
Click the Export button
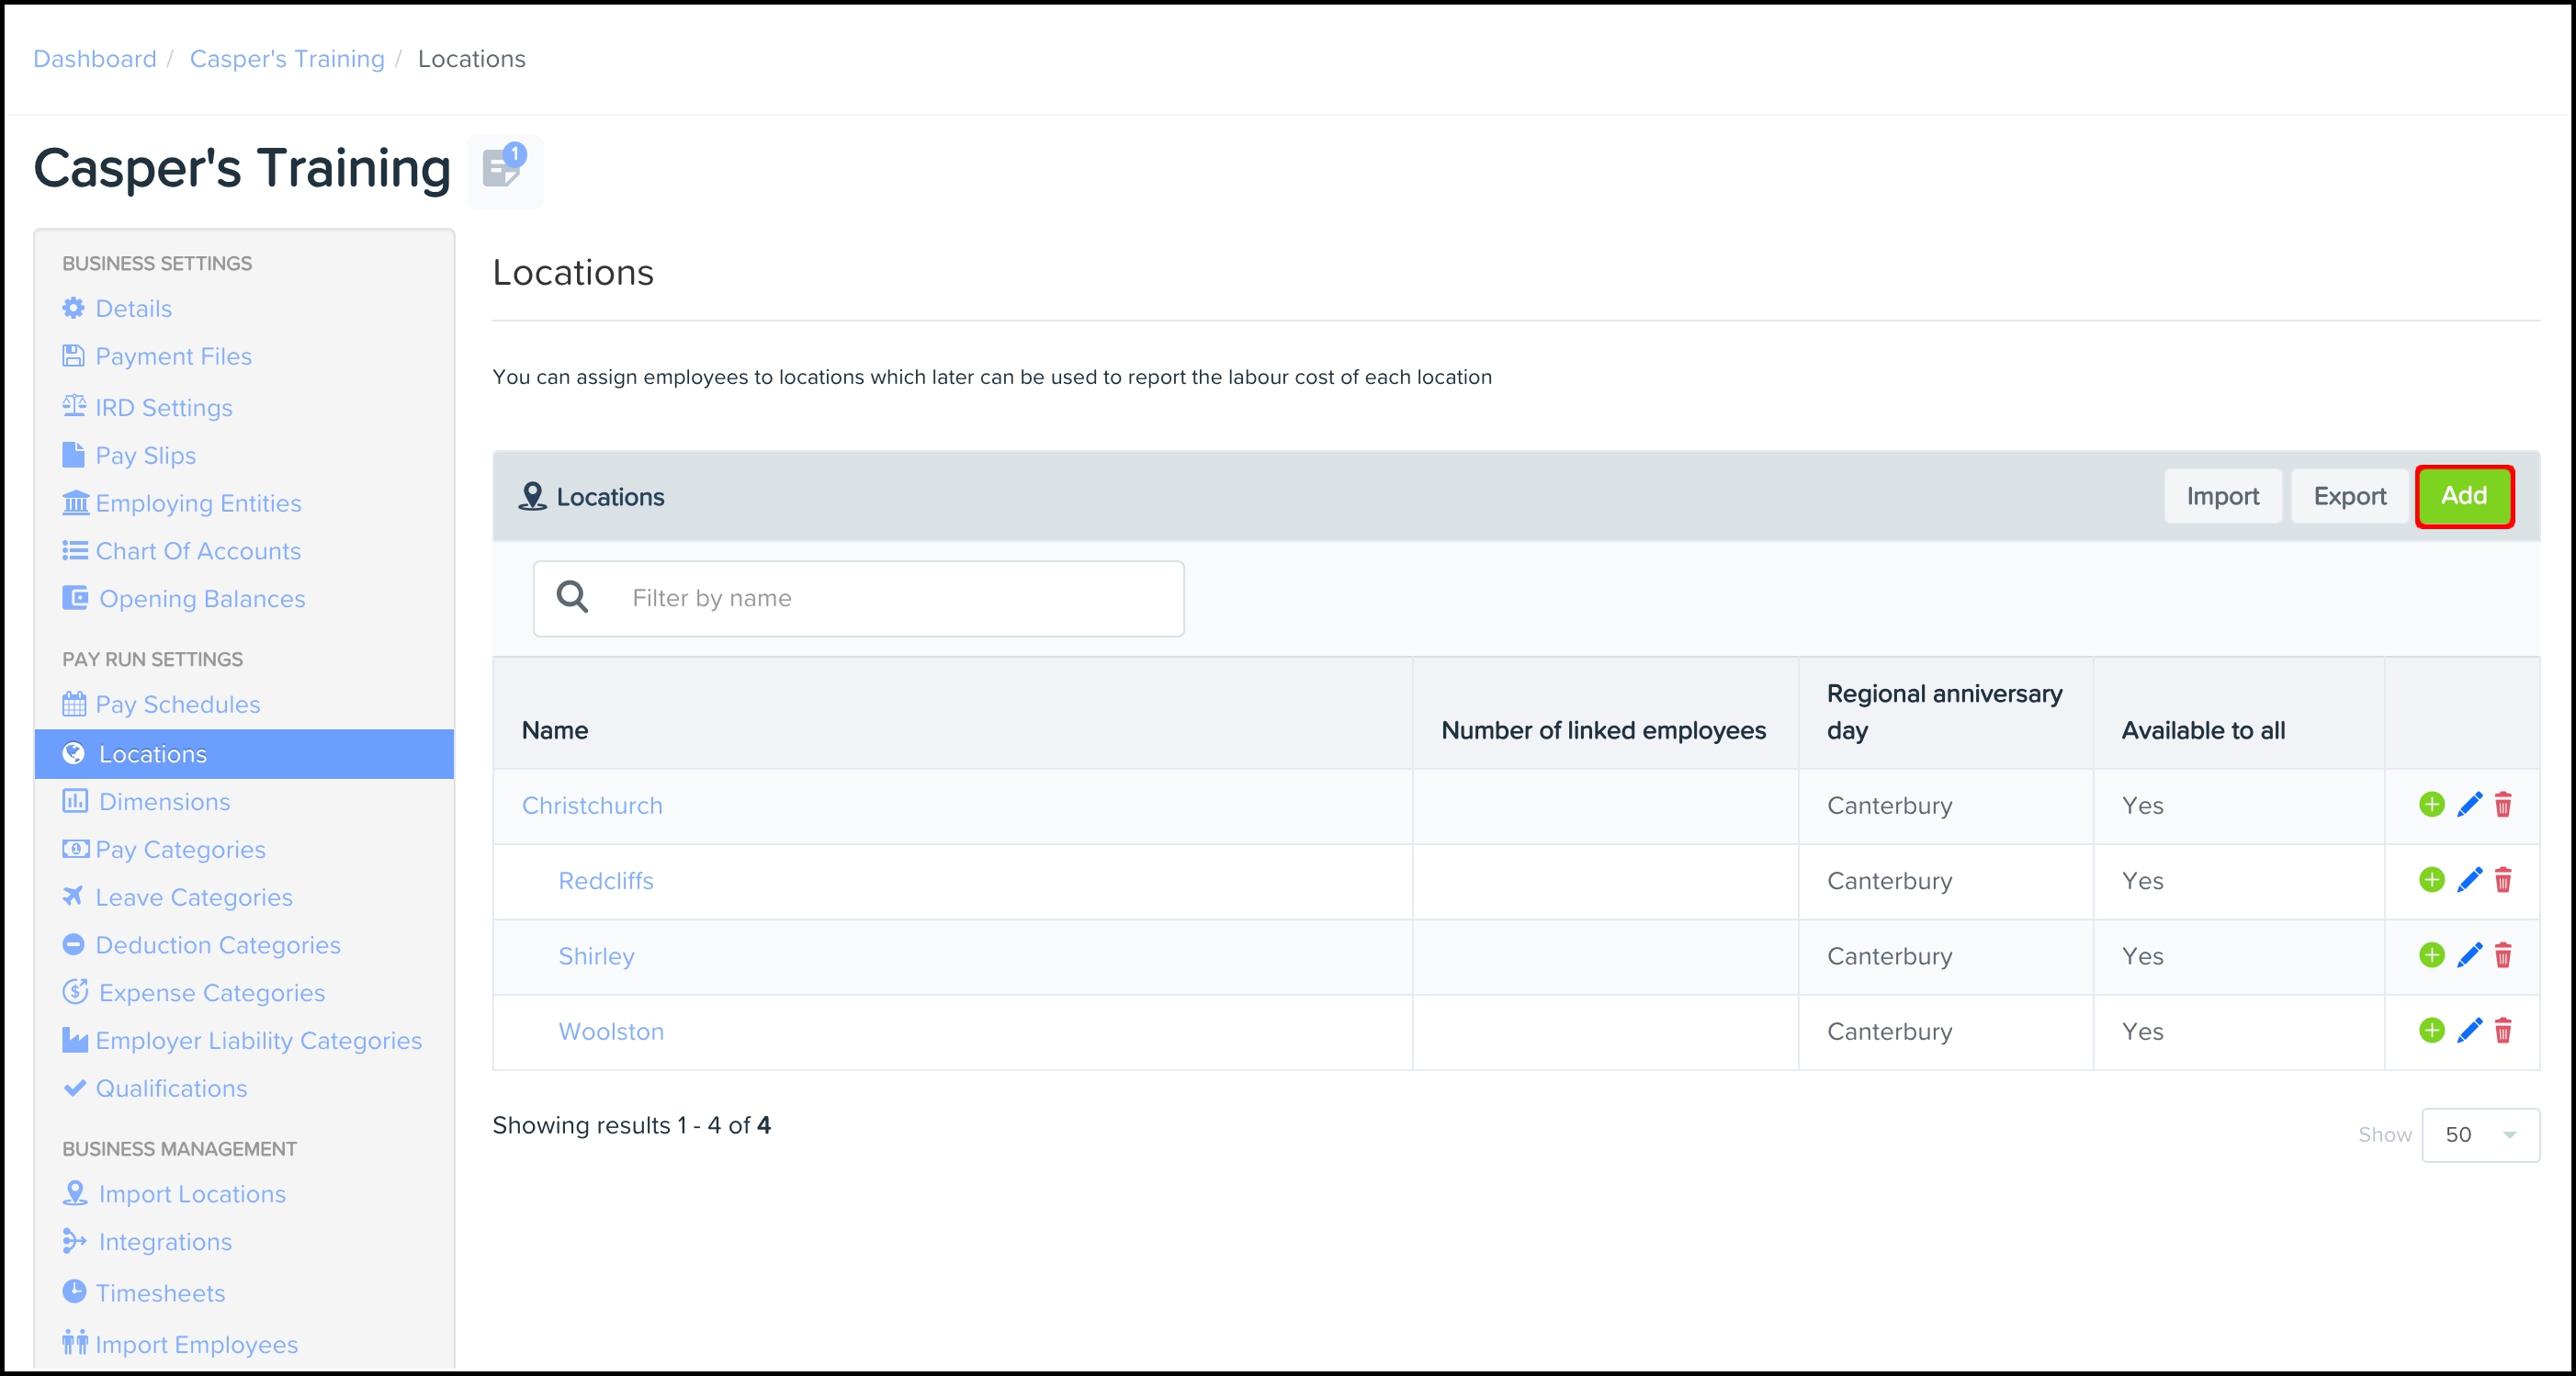click(2349, 496)
